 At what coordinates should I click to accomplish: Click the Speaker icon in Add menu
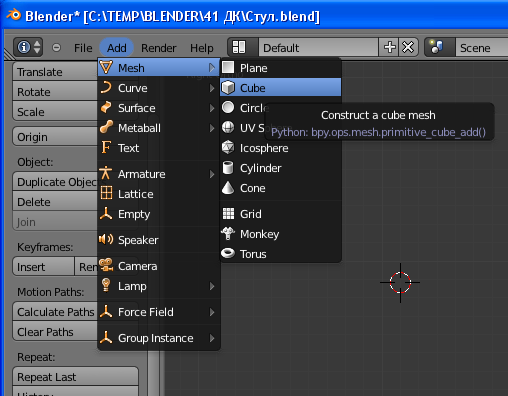pyautogui.click(x=106, y=239)
